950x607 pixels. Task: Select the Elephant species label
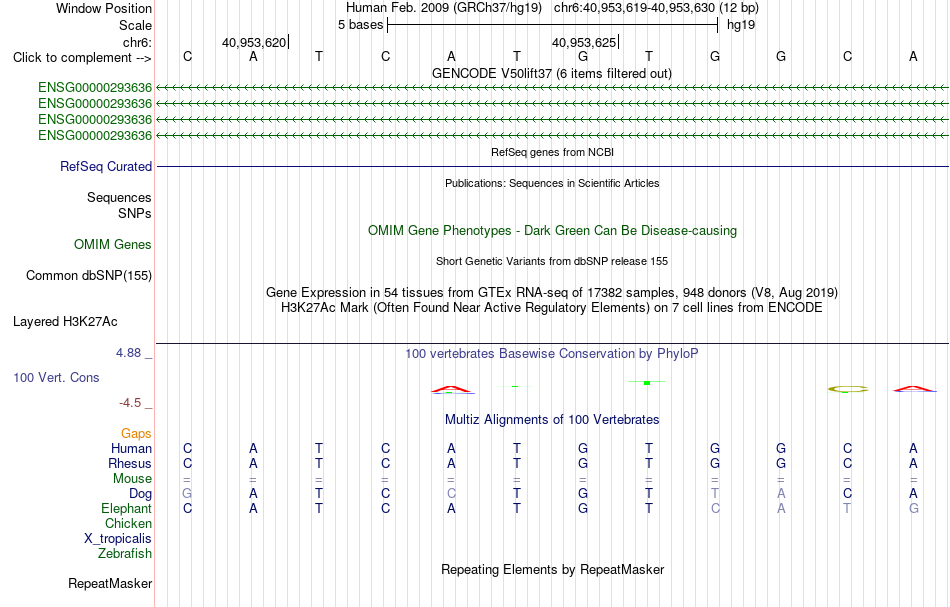(127, 509)
